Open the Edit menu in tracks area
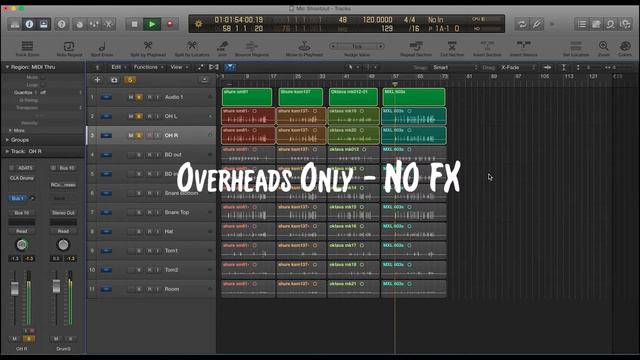The image size is (640, 360). coord(119,67)
